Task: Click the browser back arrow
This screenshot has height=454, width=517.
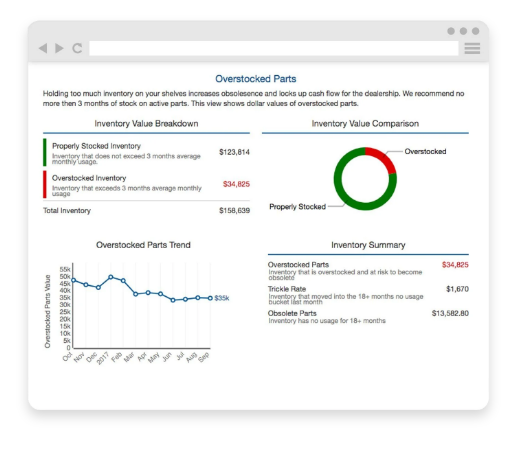Action: [43, 48]
